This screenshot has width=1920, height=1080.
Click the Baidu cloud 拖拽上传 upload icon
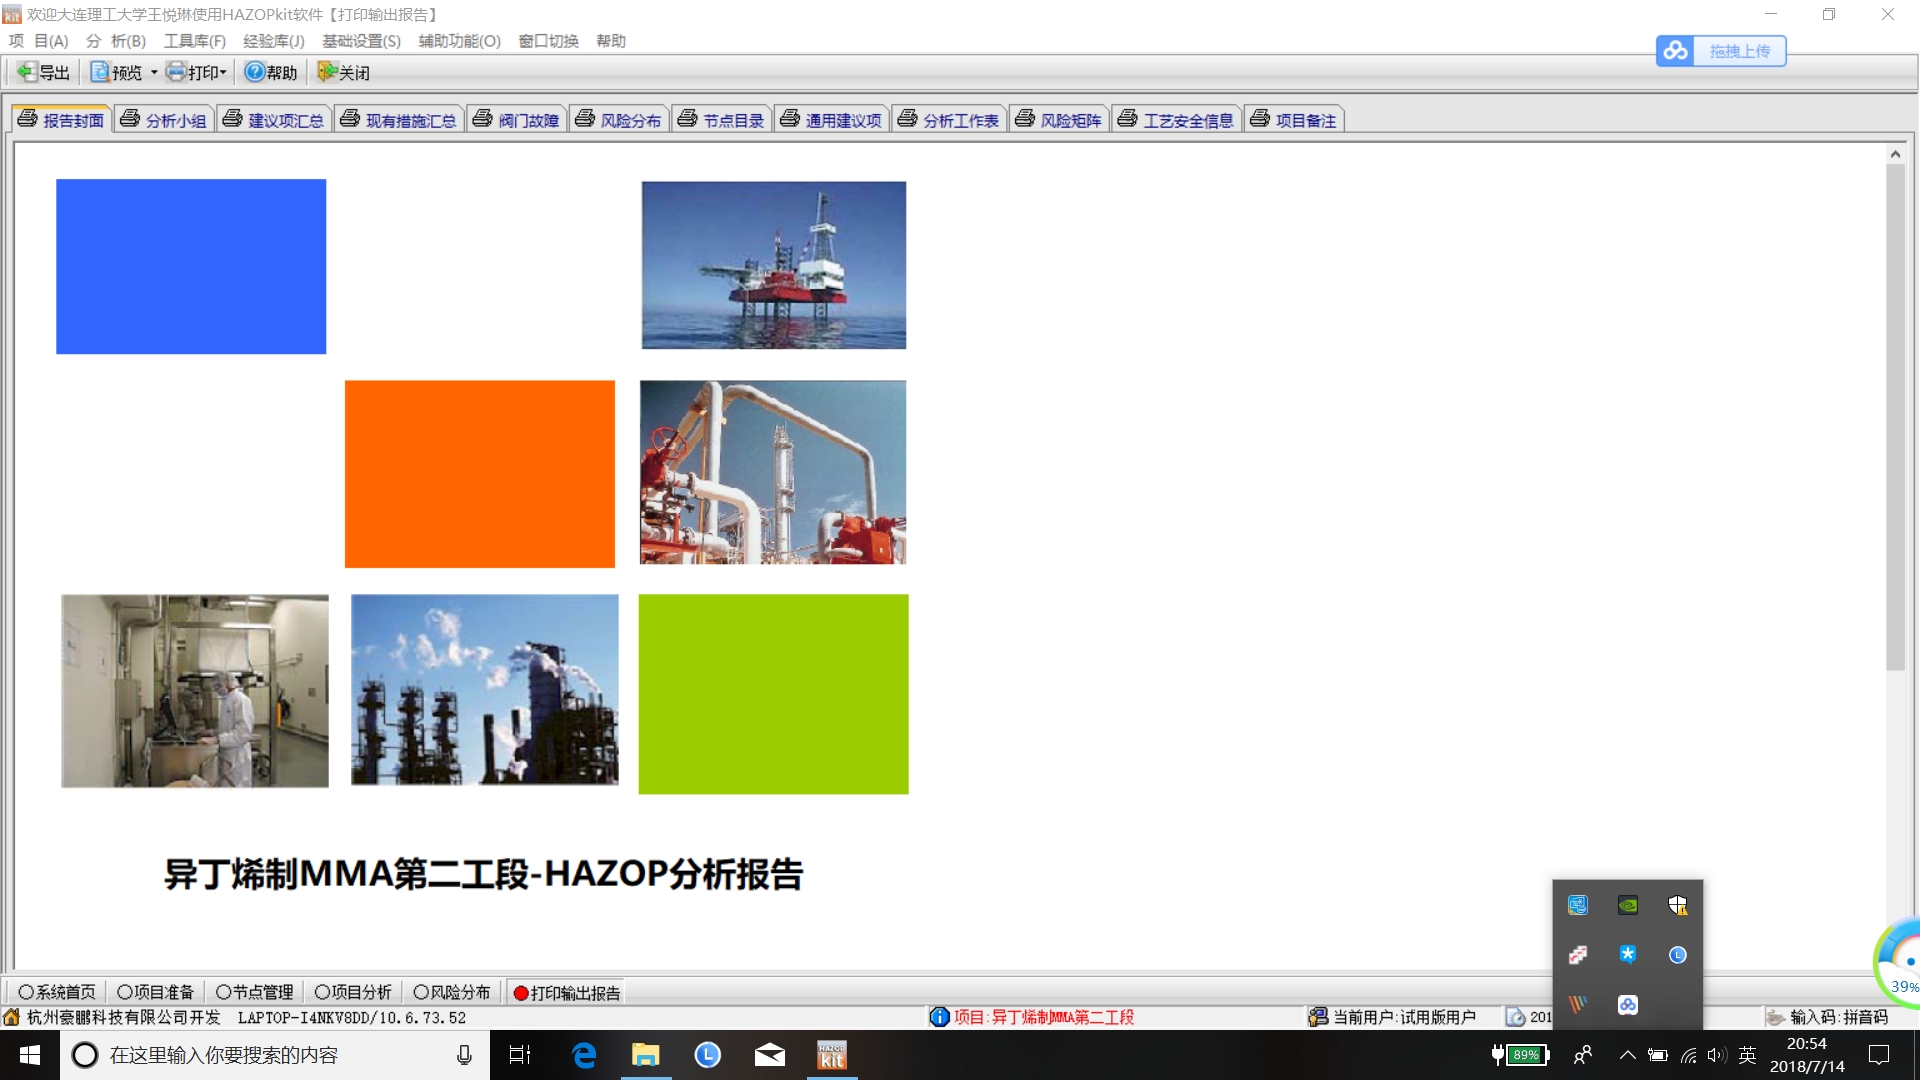(x=1677, y=51)
